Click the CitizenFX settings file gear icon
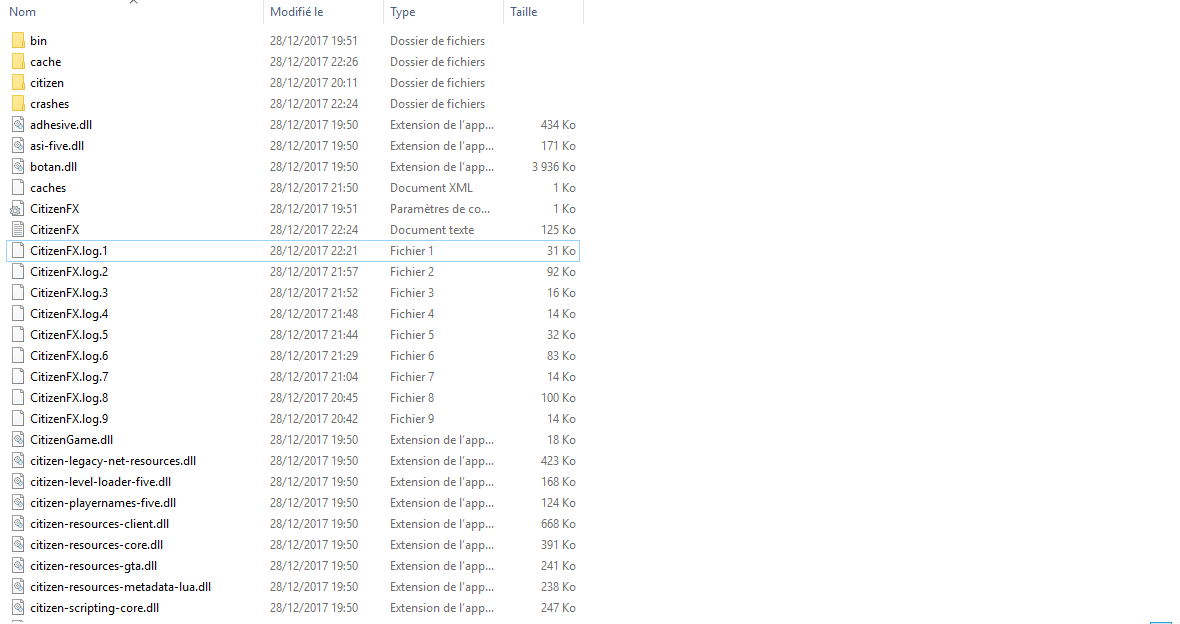Screen dimensions: 1180x624 click(x=18, y=209)
